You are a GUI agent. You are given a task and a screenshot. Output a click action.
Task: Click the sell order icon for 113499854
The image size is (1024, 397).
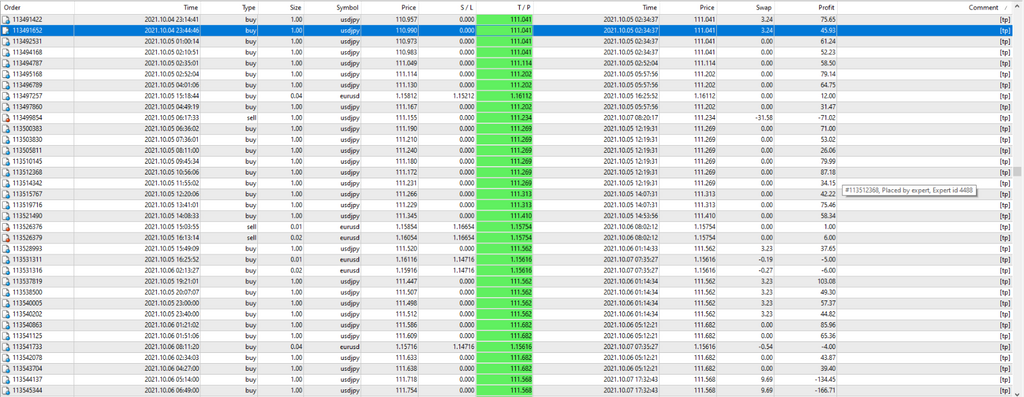(x=6, y=118)
